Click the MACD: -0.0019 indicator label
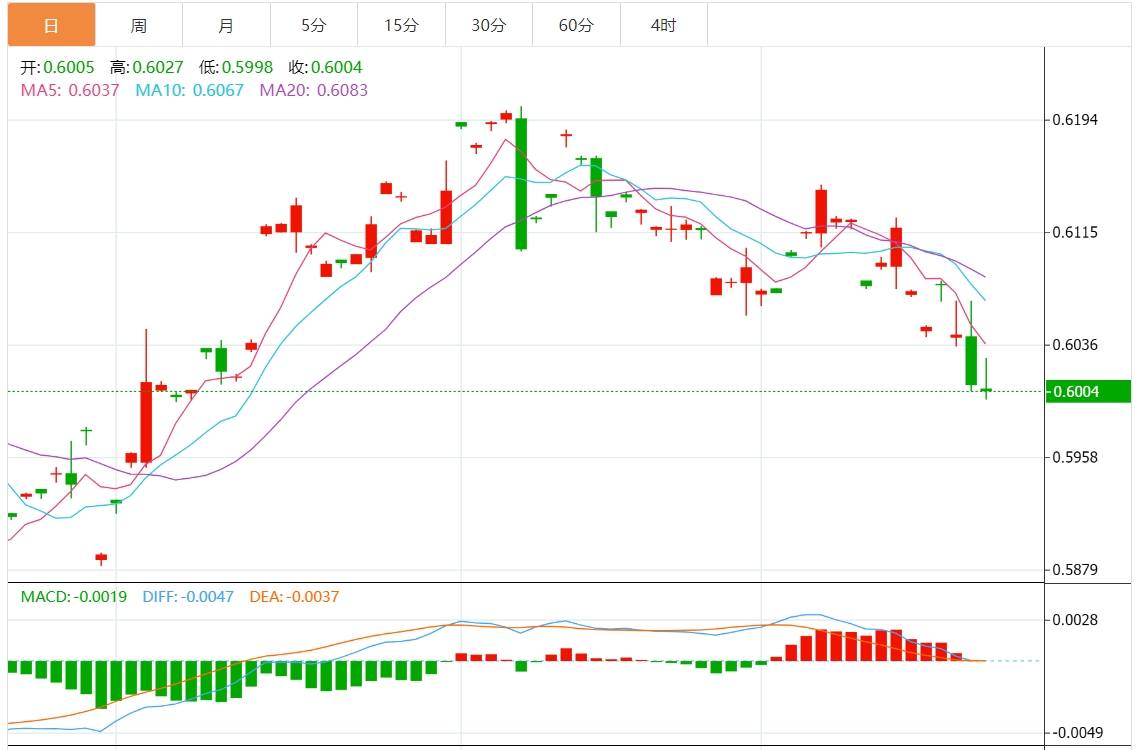 pos(74,597)
